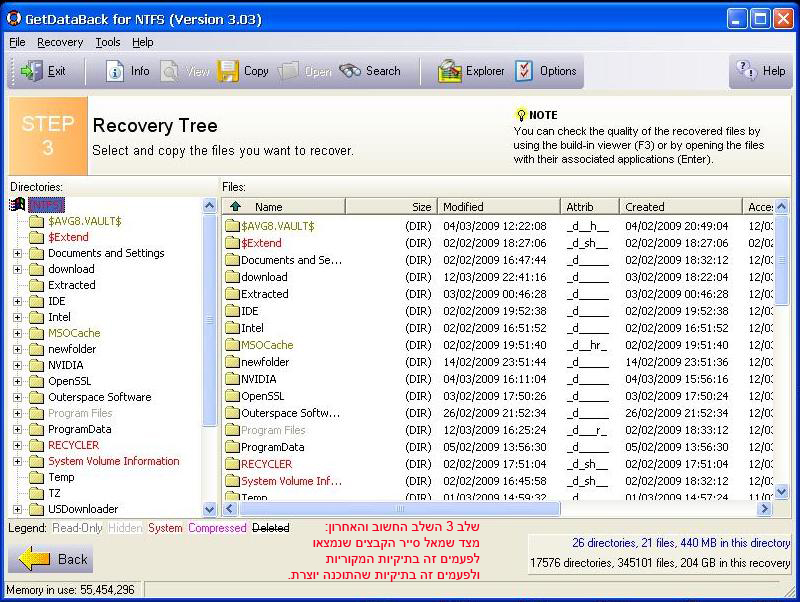Expand the newfolder tree node
Screen dimensions: 800x602
(17, 349)
